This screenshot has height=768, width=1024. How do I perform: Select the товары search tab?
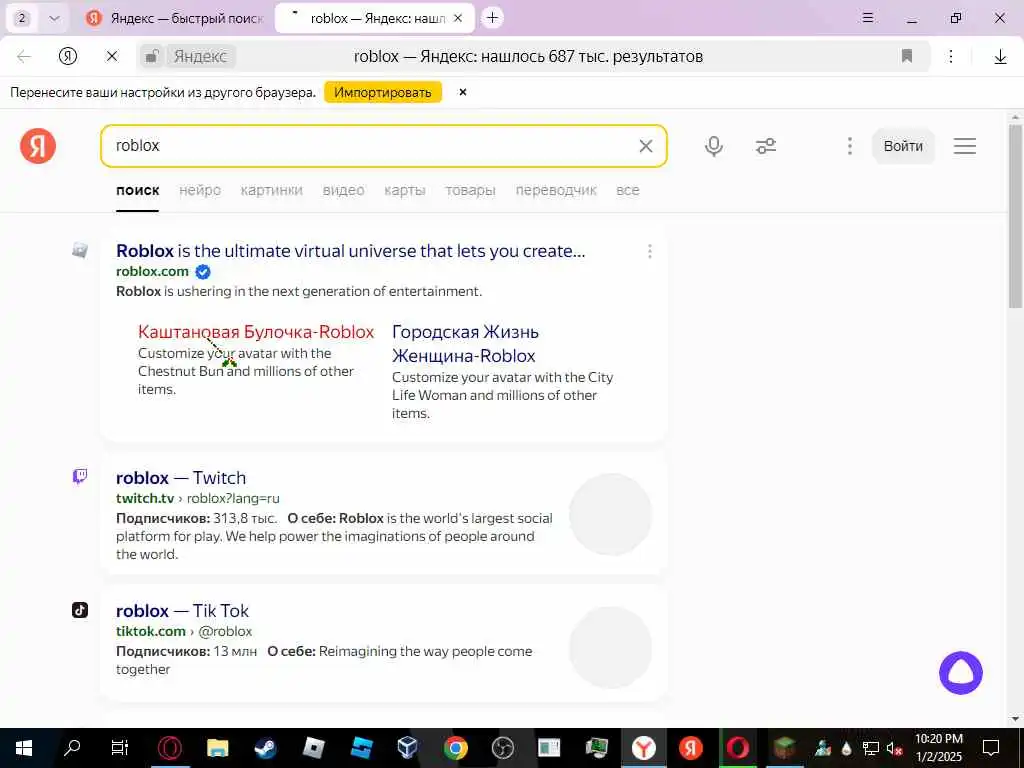[x=470, y=190]
